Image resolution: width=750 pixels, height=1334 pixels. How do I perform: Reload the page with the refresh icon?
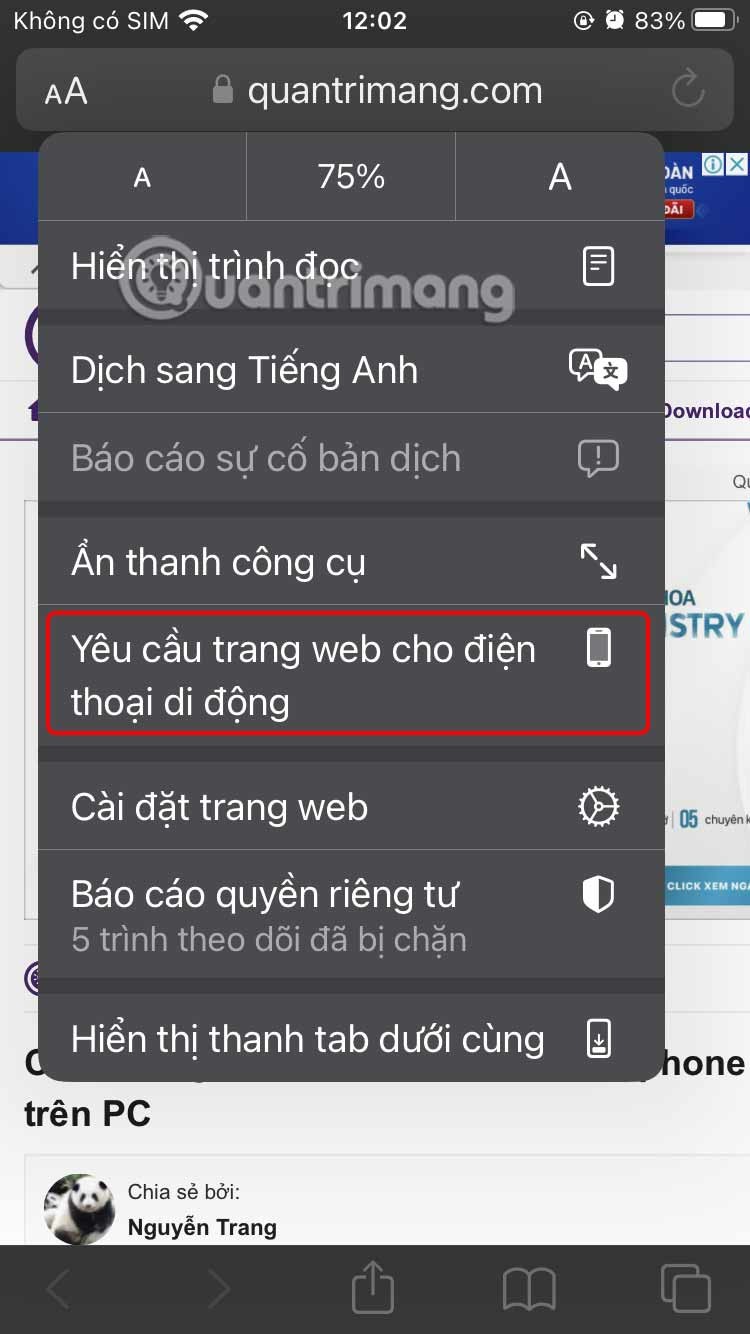coord(688,91)
